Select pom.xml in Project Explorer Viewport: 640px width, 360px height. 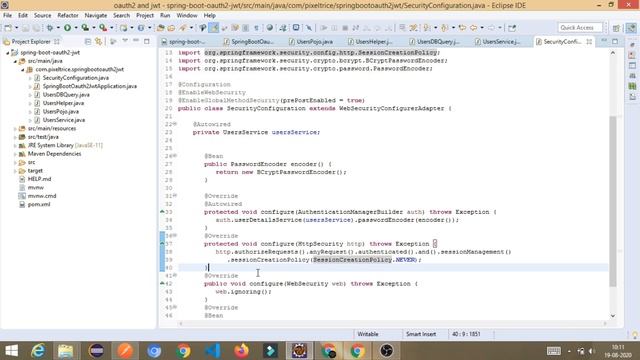(39, 204)
